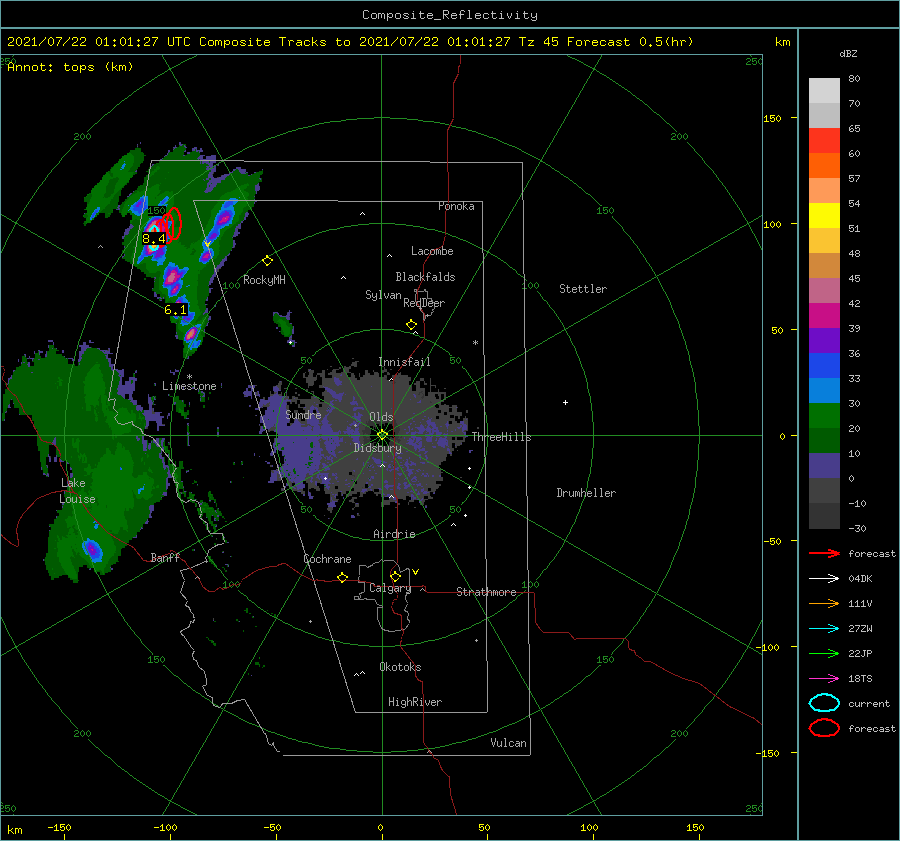The width and height of the screenshot is (900, 841).
Task: Click the yellow 54 dBZ legend swatch
Action: coord(824,215)
